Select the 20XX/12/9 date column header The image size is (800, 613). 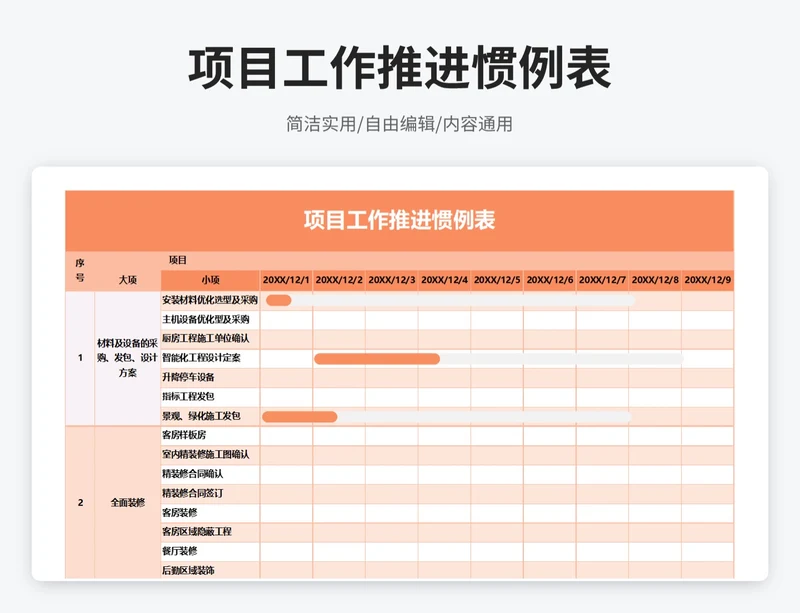pyautogui.click(x=708, y=280)
